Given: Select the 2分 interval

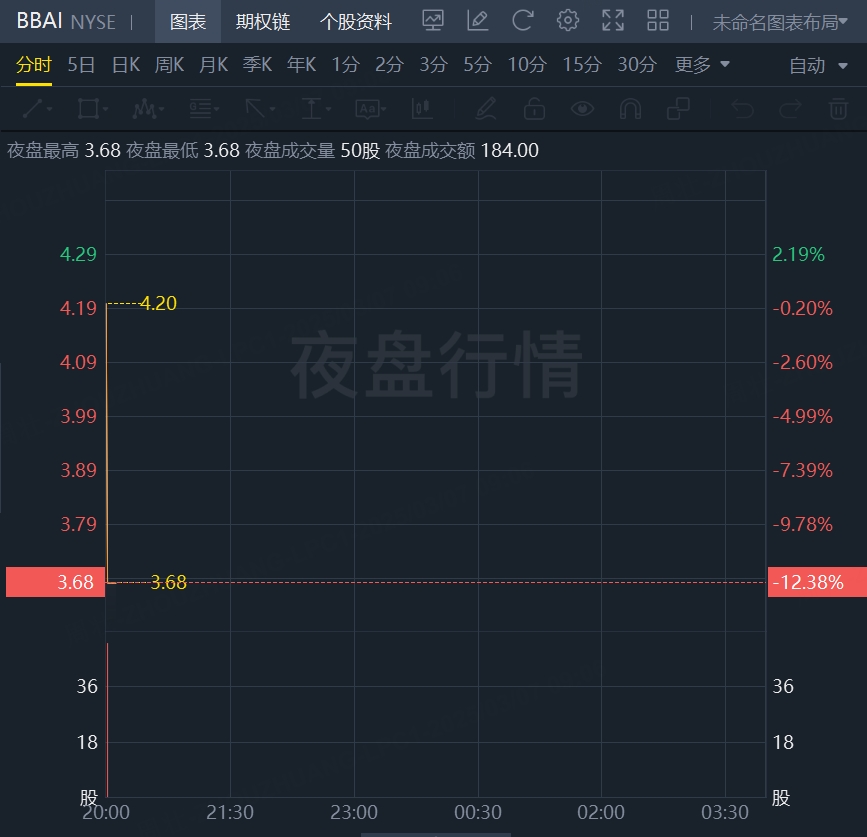Looking at the screenshot, I should pos(389,65).
